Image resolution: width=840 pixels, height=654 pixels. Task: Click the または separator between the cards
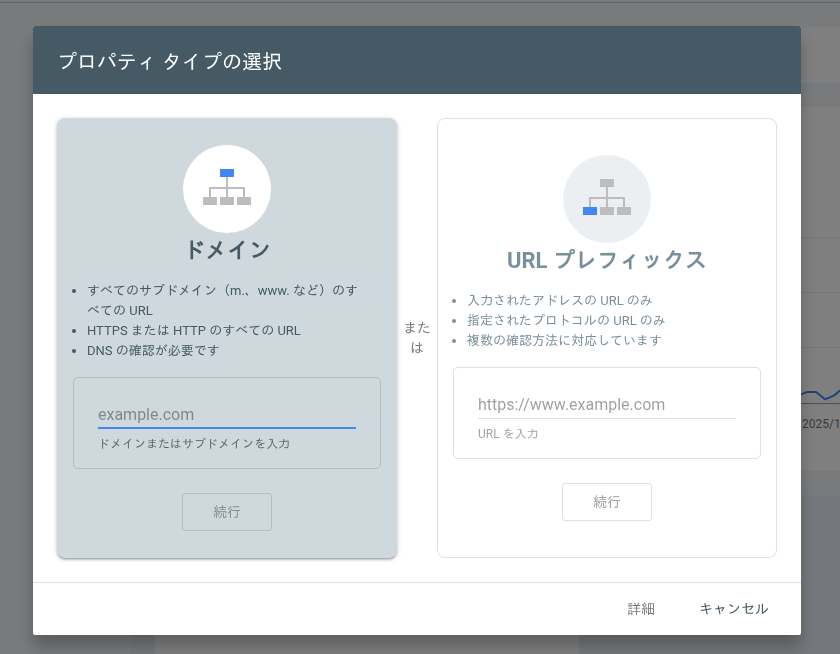(417, 335)
